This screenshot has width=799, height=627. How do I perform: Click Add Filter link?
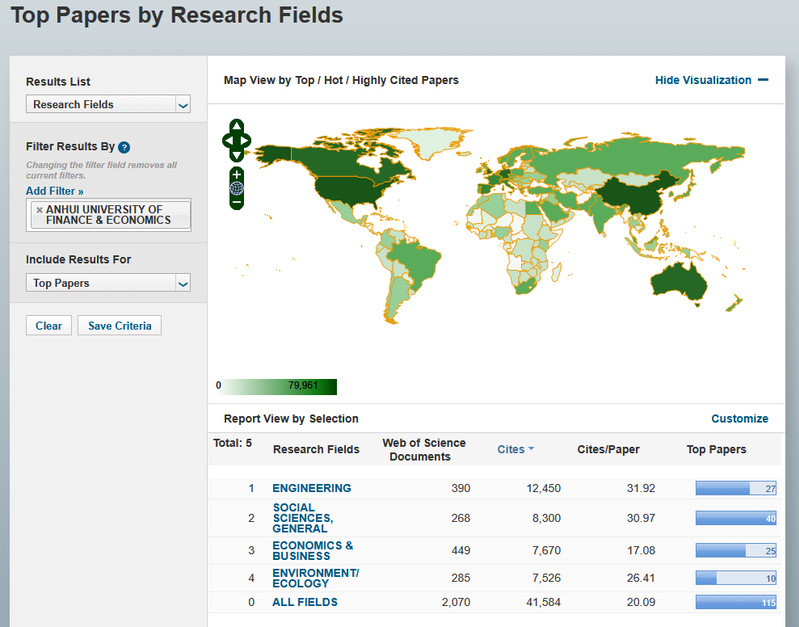tap(55, 191)
